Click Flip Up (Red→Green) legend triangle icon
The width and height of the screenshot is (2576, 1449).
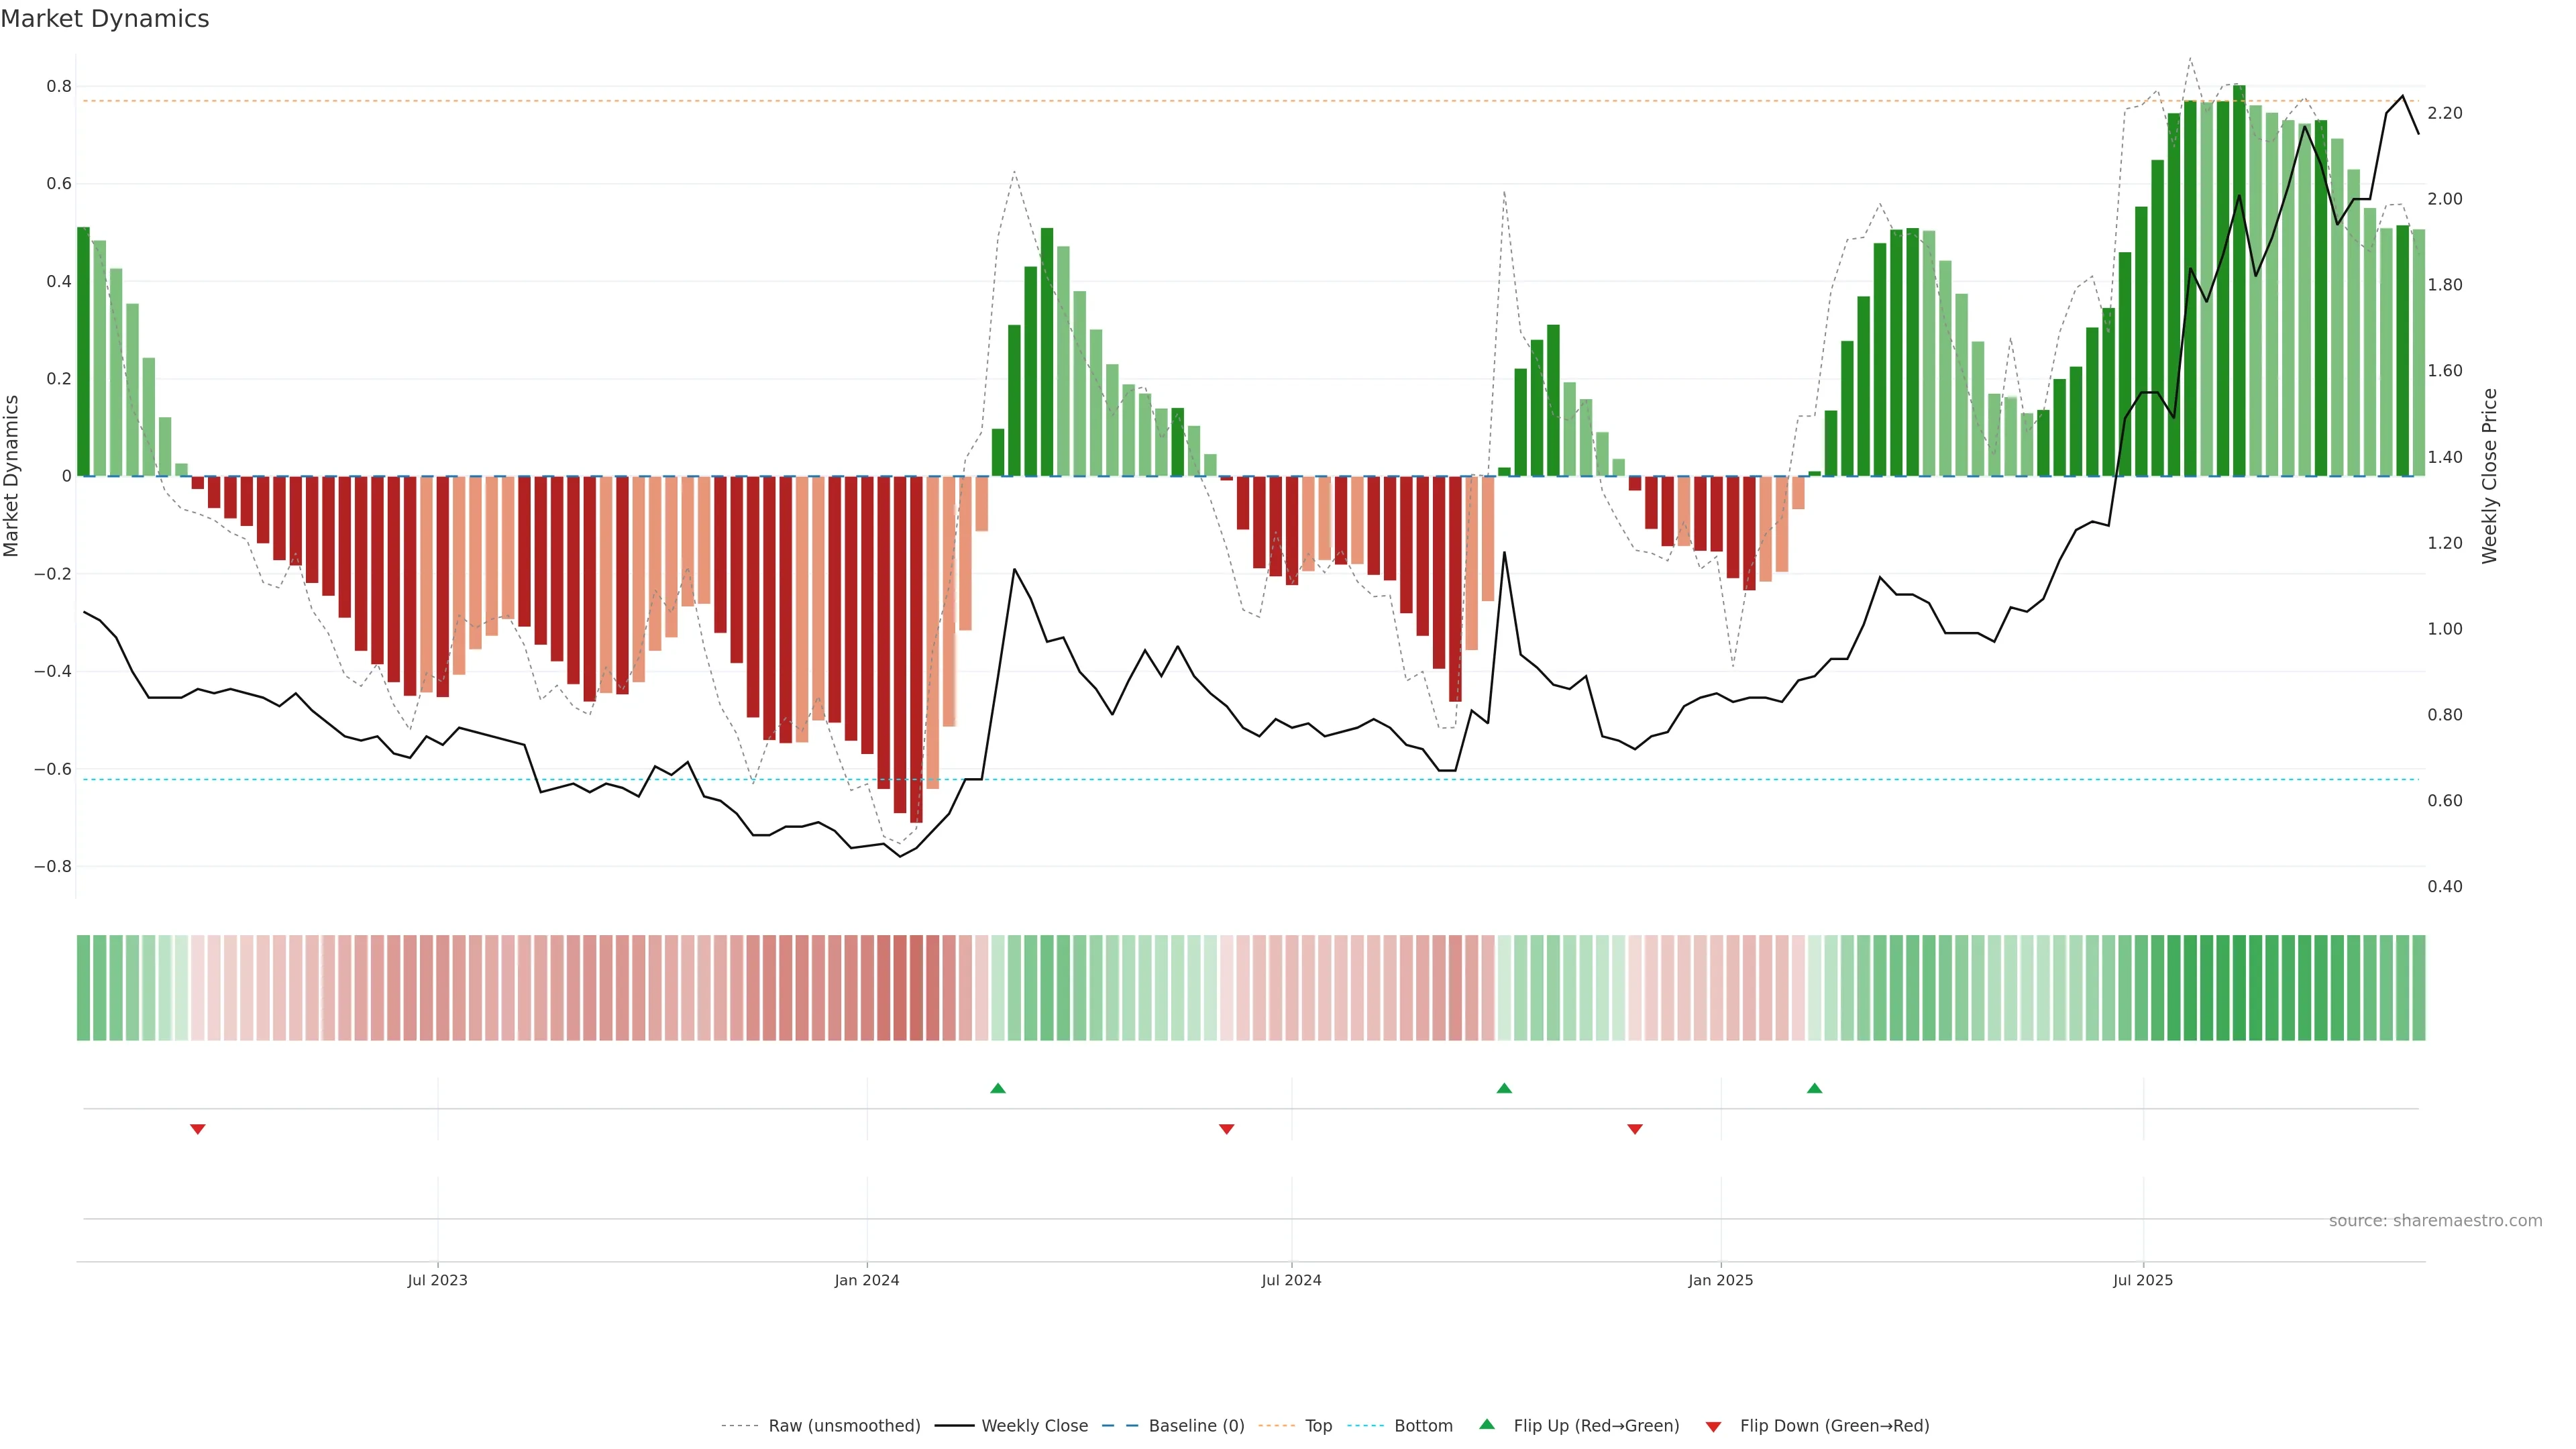pyautogui.click(x=1487, y=1425)
